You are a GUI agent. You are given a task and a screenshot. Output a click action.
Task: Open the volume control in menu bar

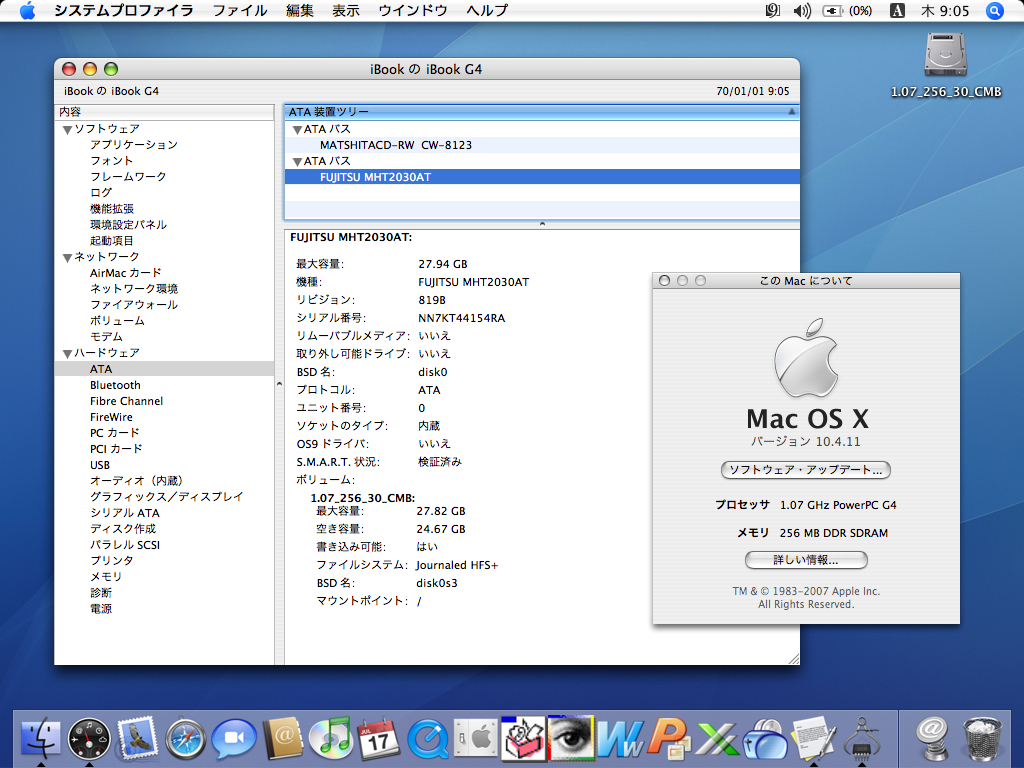pyautogui.click(x=802, y=11)
